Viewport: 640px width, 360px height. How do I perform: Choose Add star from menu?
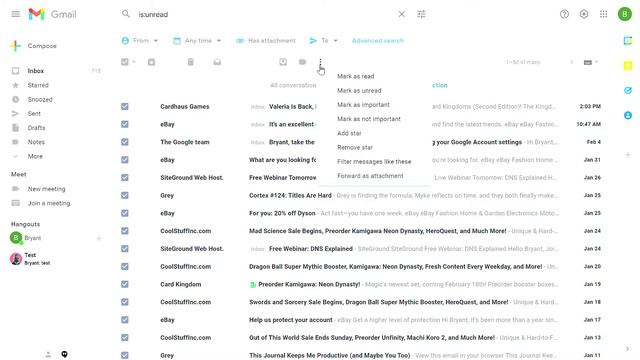[x=349, y=133]
